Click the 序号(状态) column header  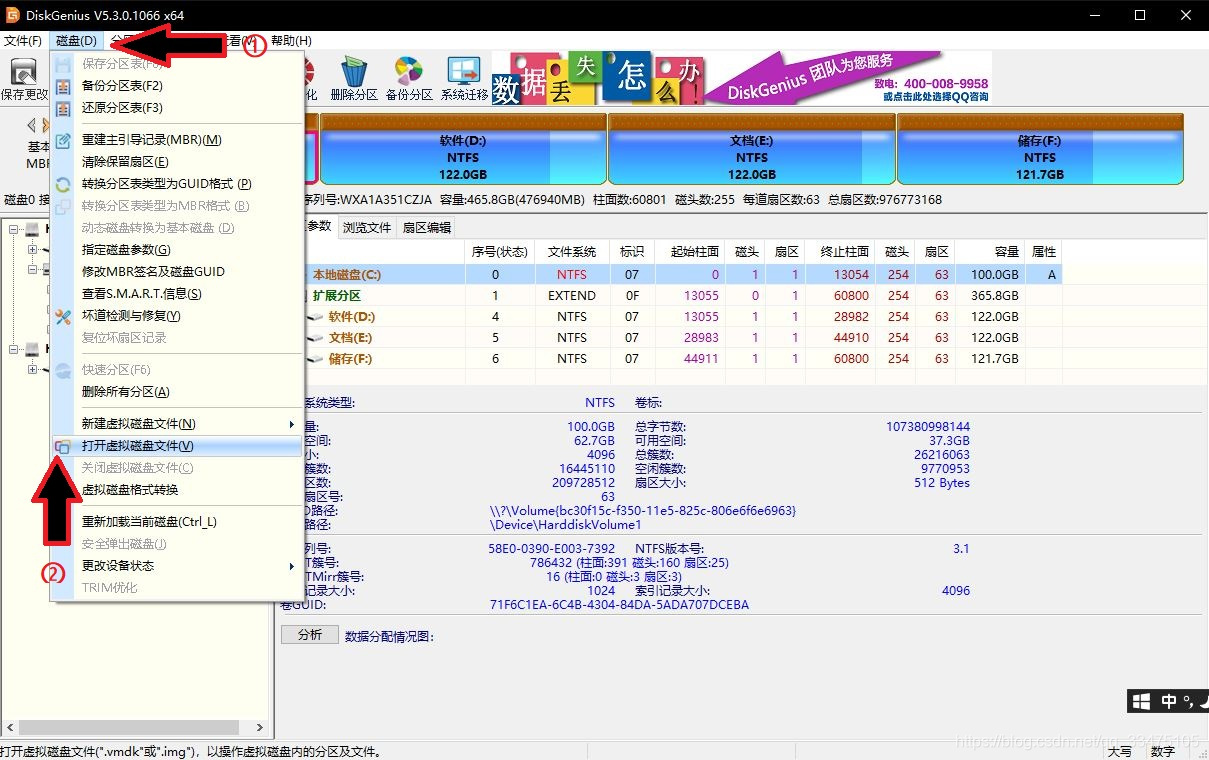(x=499, y=252)
